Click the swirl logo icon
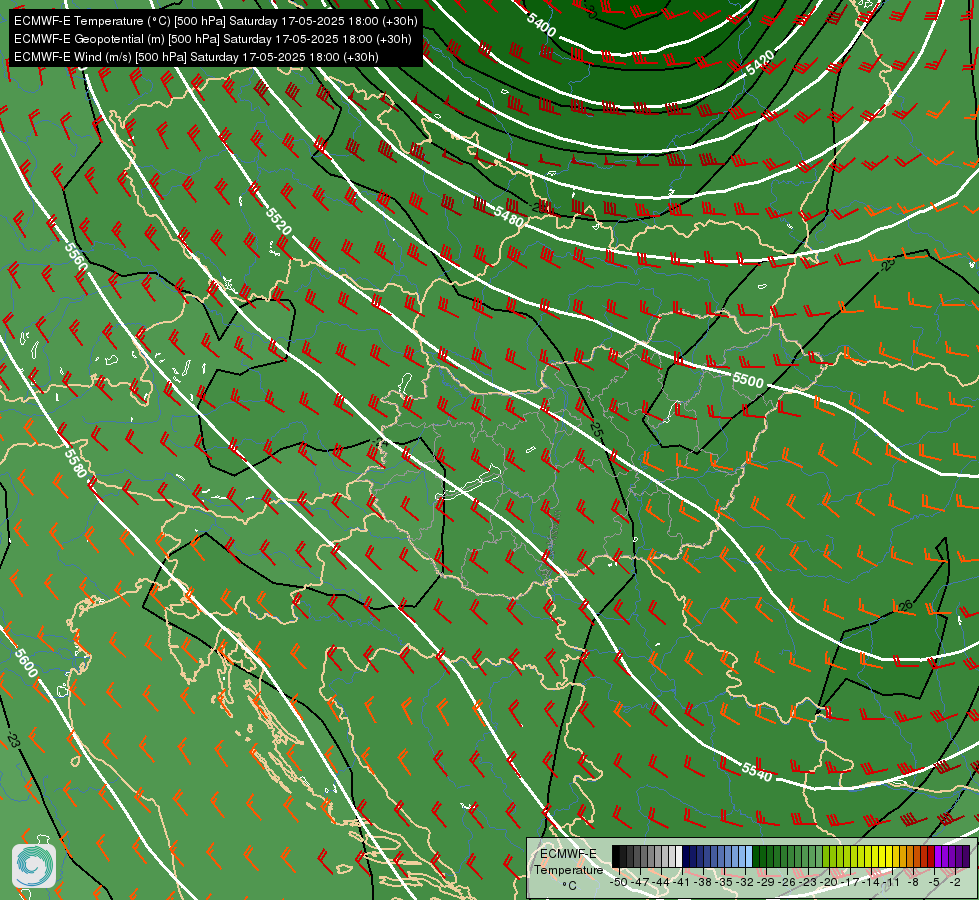The height and width of the screenshot is (900, 979). pos(34,865)
